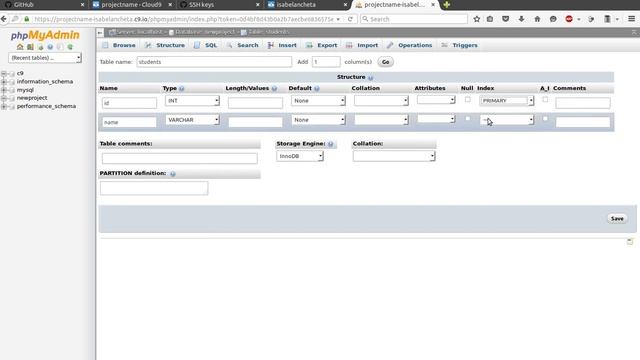
Task: Open the Export tab
Action: coord(322,45)
